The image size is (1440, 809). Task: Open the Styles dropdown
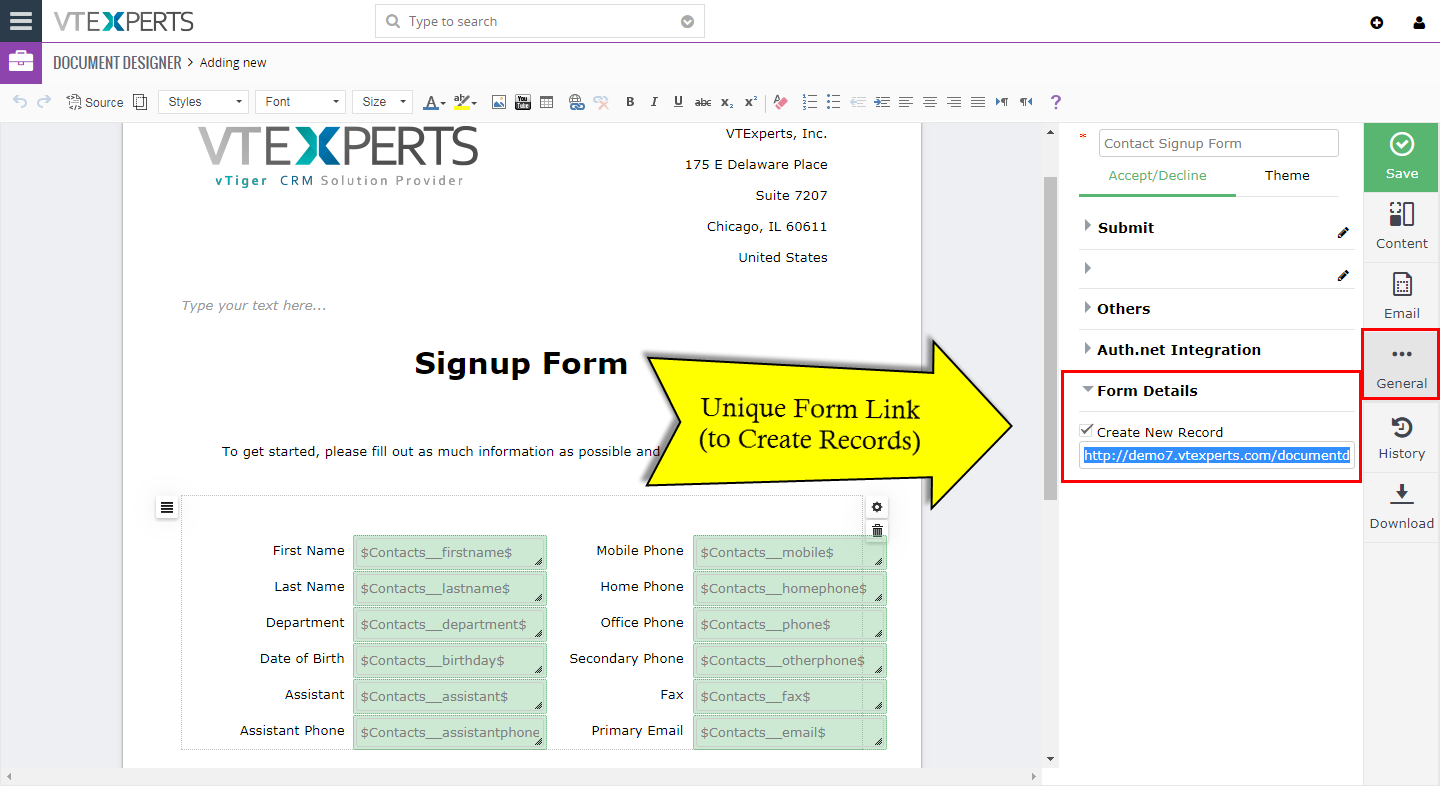pyautogui.click(x=203, y=102)
